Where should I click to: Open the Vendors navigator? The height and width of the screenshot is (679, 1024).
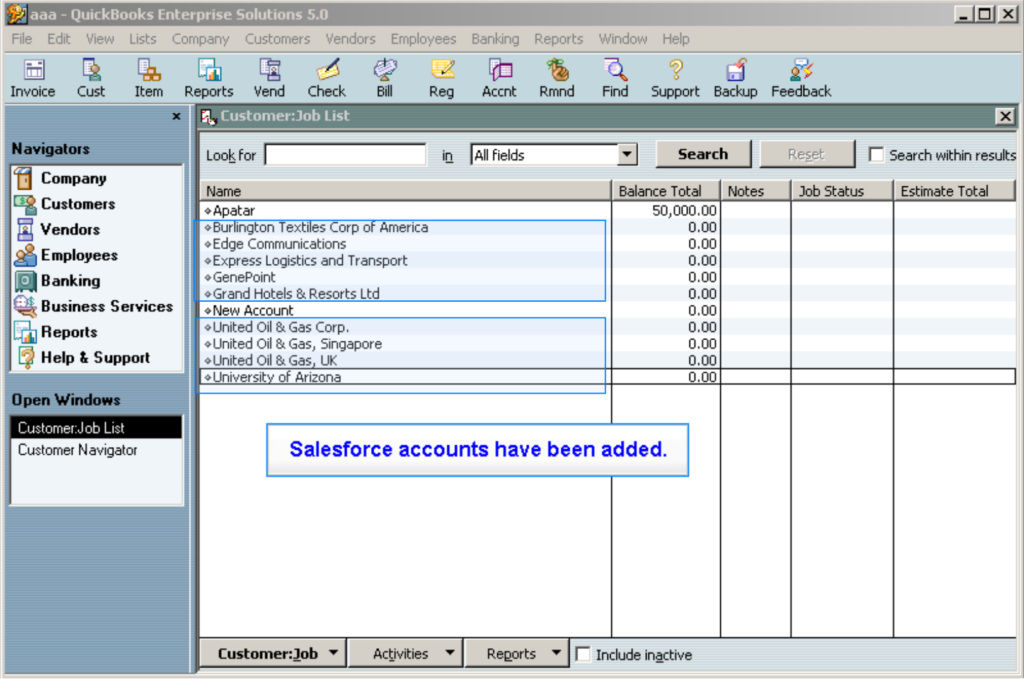[57, 229]
